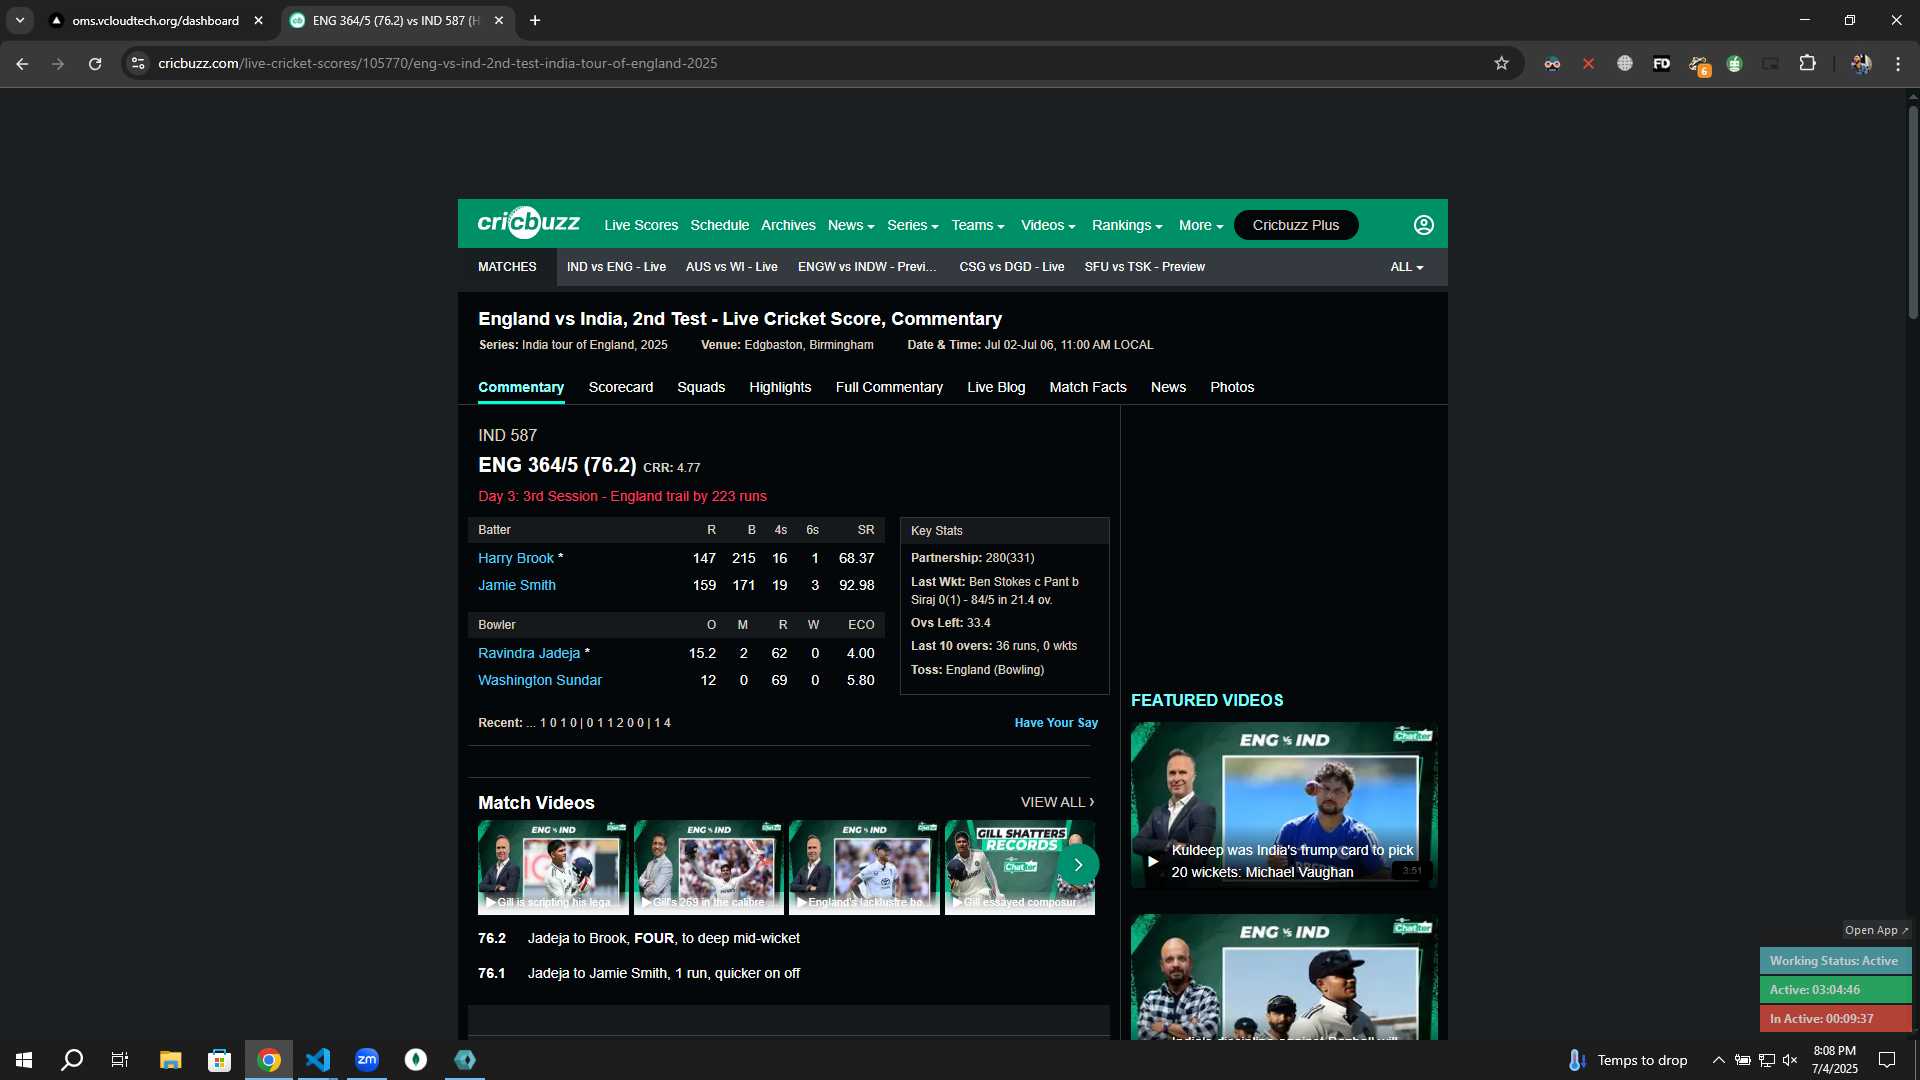Open Chrome three-dot menu
Viewport: 1920px width, 1080px height.
click(x=1898, y=63)
